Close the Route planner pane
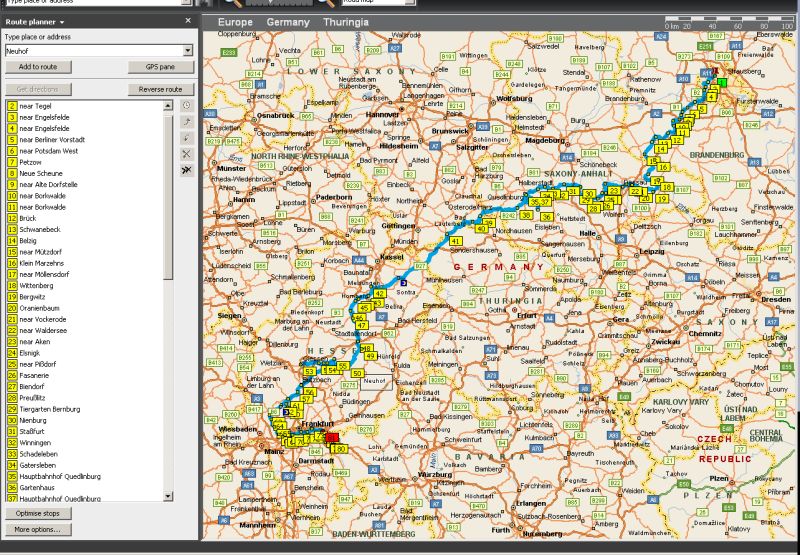 pos(188,20)
